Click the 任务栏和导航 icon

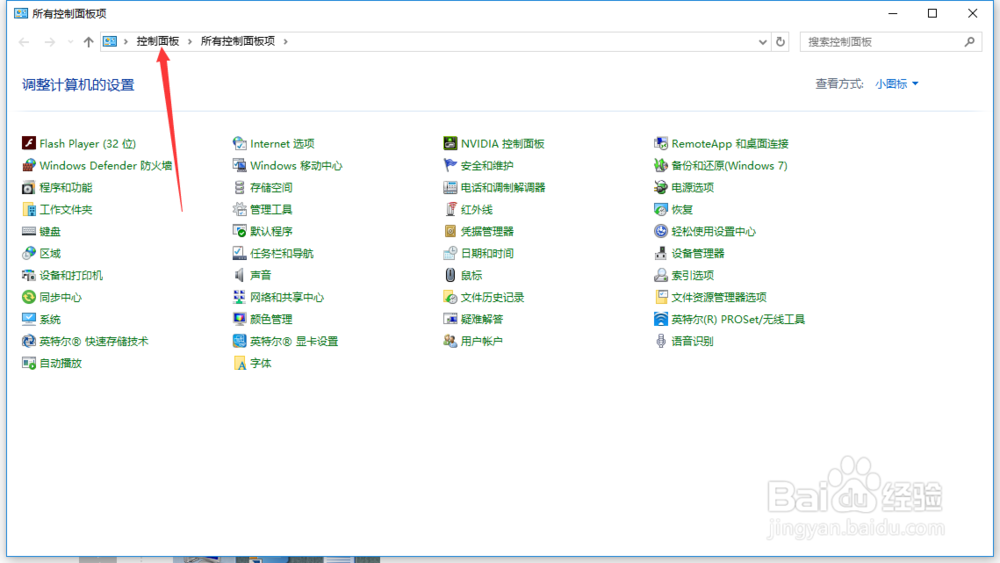pyautogui.click(x=239, y=254)
